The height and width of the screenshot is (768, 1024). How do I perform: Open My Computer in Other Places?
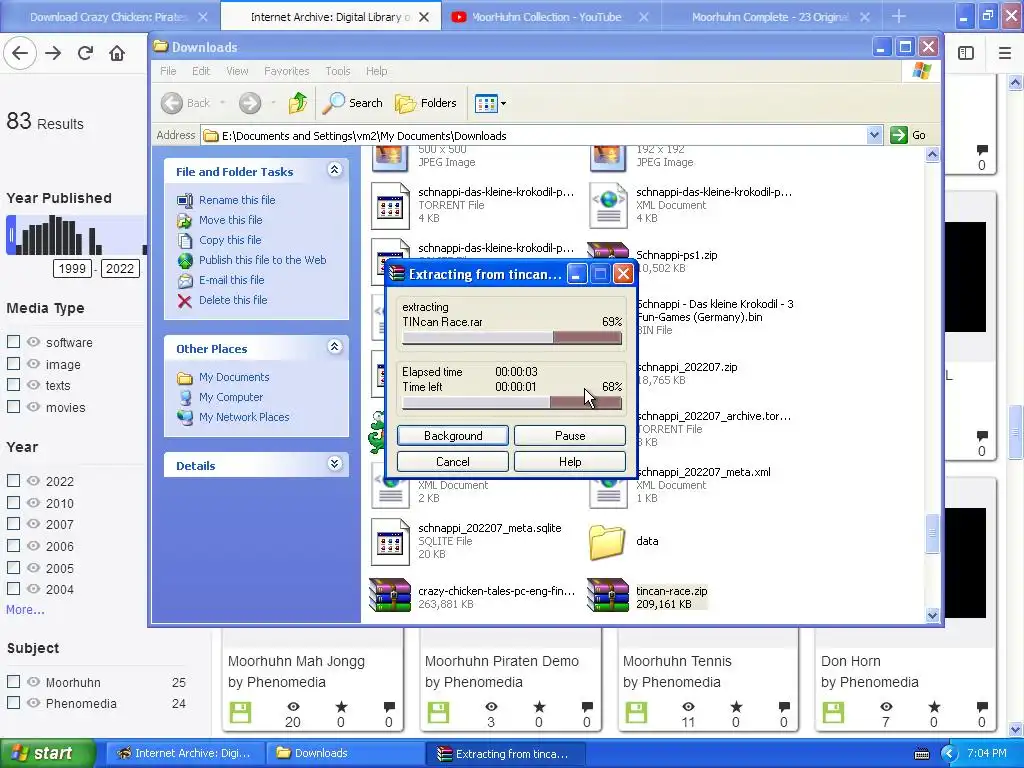pyautogui.click(x=231, y=397)
